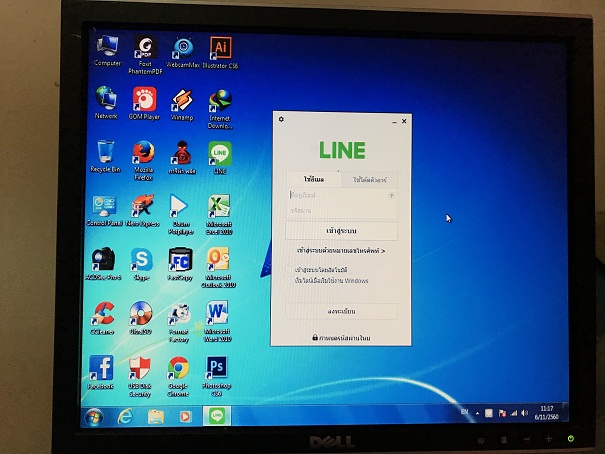Image resolution: width=605 pixels, height=454 pixels.
Task: Open Windows Explorer folder on taskbar
Action: 156,417
